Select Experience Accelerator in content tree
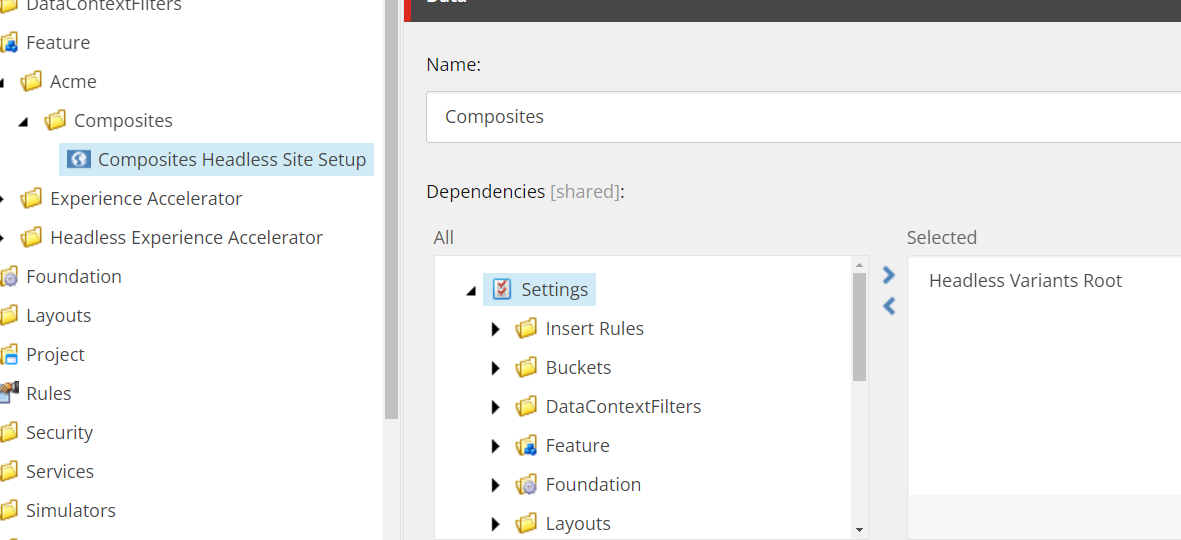Screen dimensions: 1181x540 coord(146,199)
